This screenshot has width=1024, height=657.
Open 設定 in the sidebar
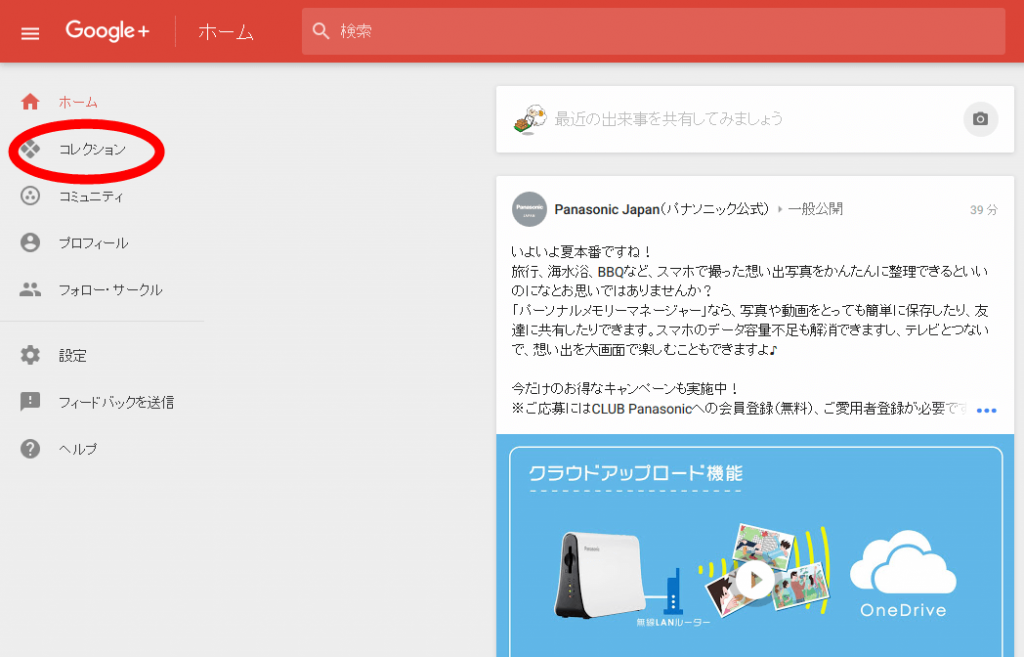click(72, 356)
